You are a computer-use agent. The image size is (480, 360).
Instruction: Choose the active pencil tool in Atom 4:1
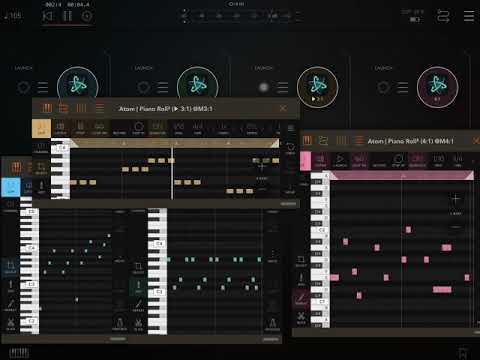tap(301, 299)
